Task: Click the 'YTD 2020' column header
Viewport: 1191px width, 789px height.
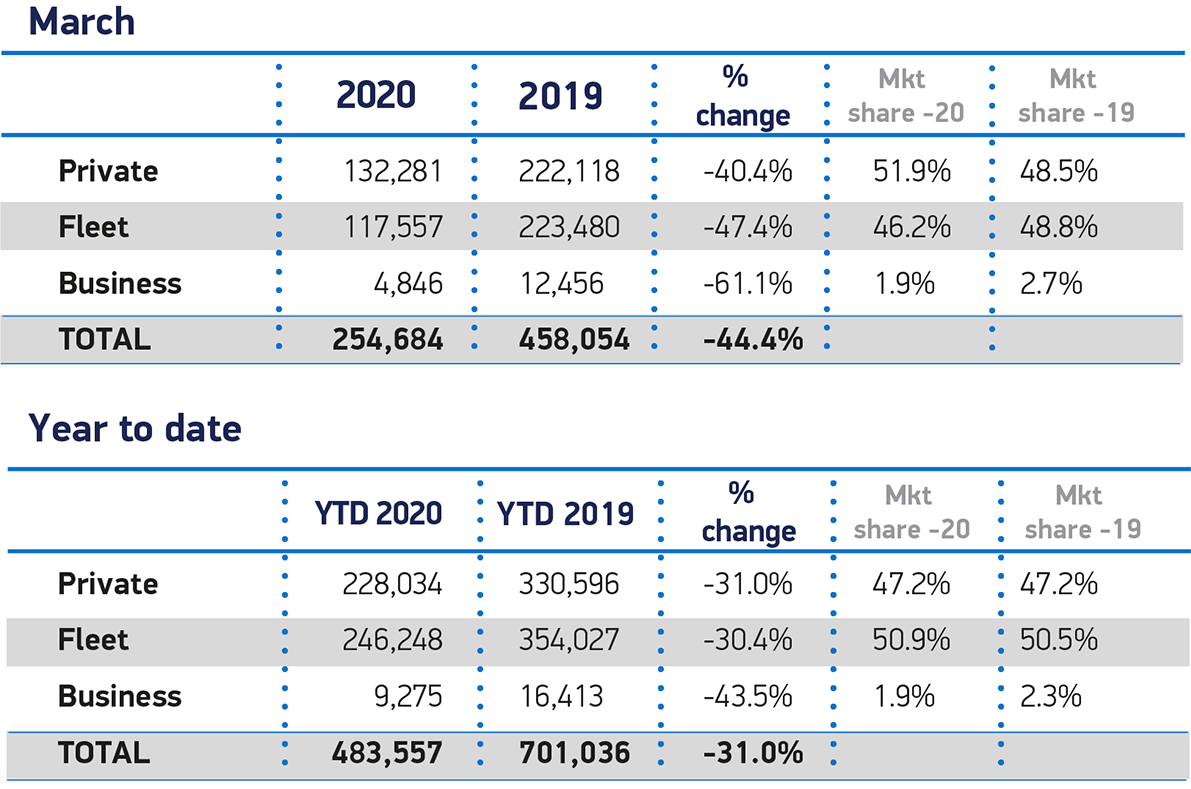Action: coord(378,513)
